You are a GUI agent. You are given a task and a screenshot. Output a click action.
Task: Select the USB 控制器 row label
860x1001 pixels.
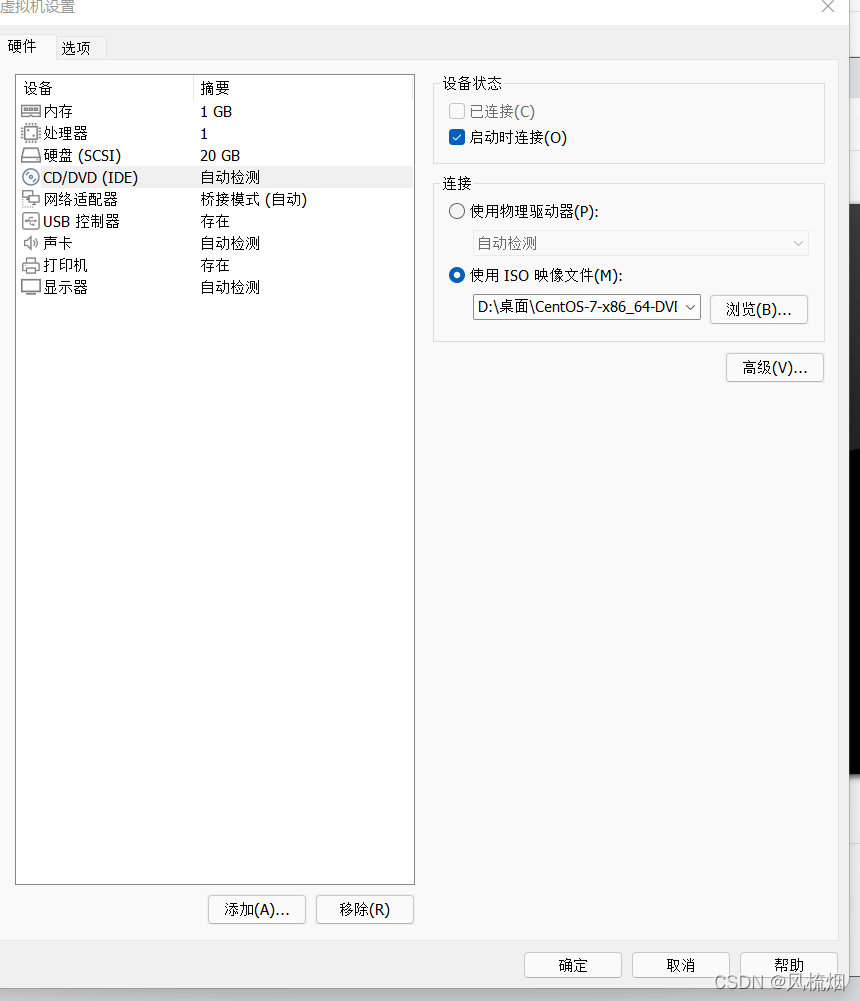[x=81, y=222]
